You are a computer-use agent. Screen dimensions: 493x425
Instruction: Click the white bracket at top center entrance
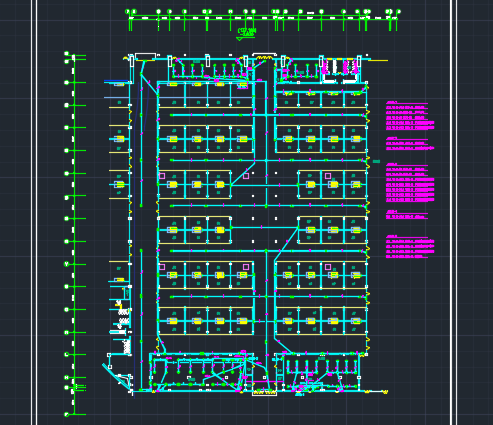(264, 55)
